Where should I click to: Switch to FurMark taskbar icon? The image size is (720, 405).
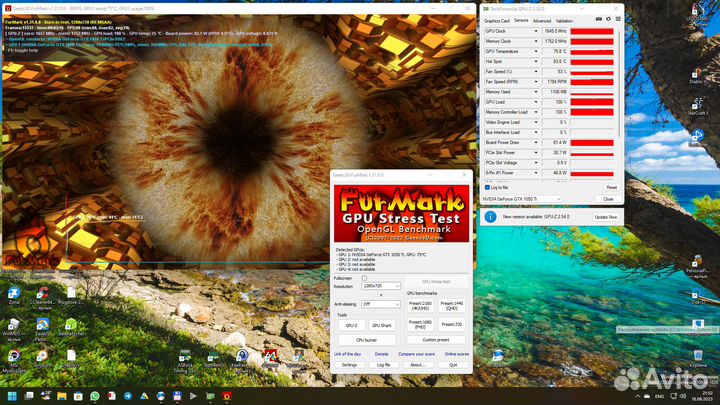[227, 396]
